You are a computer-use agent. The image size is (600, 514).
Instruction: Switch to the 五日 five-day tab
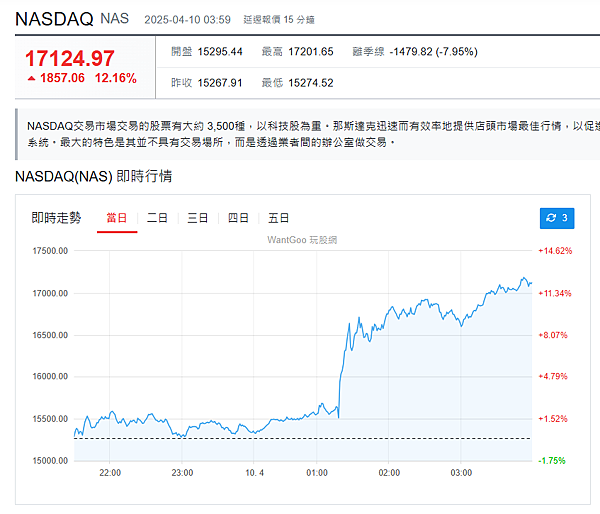click(278, 218)
